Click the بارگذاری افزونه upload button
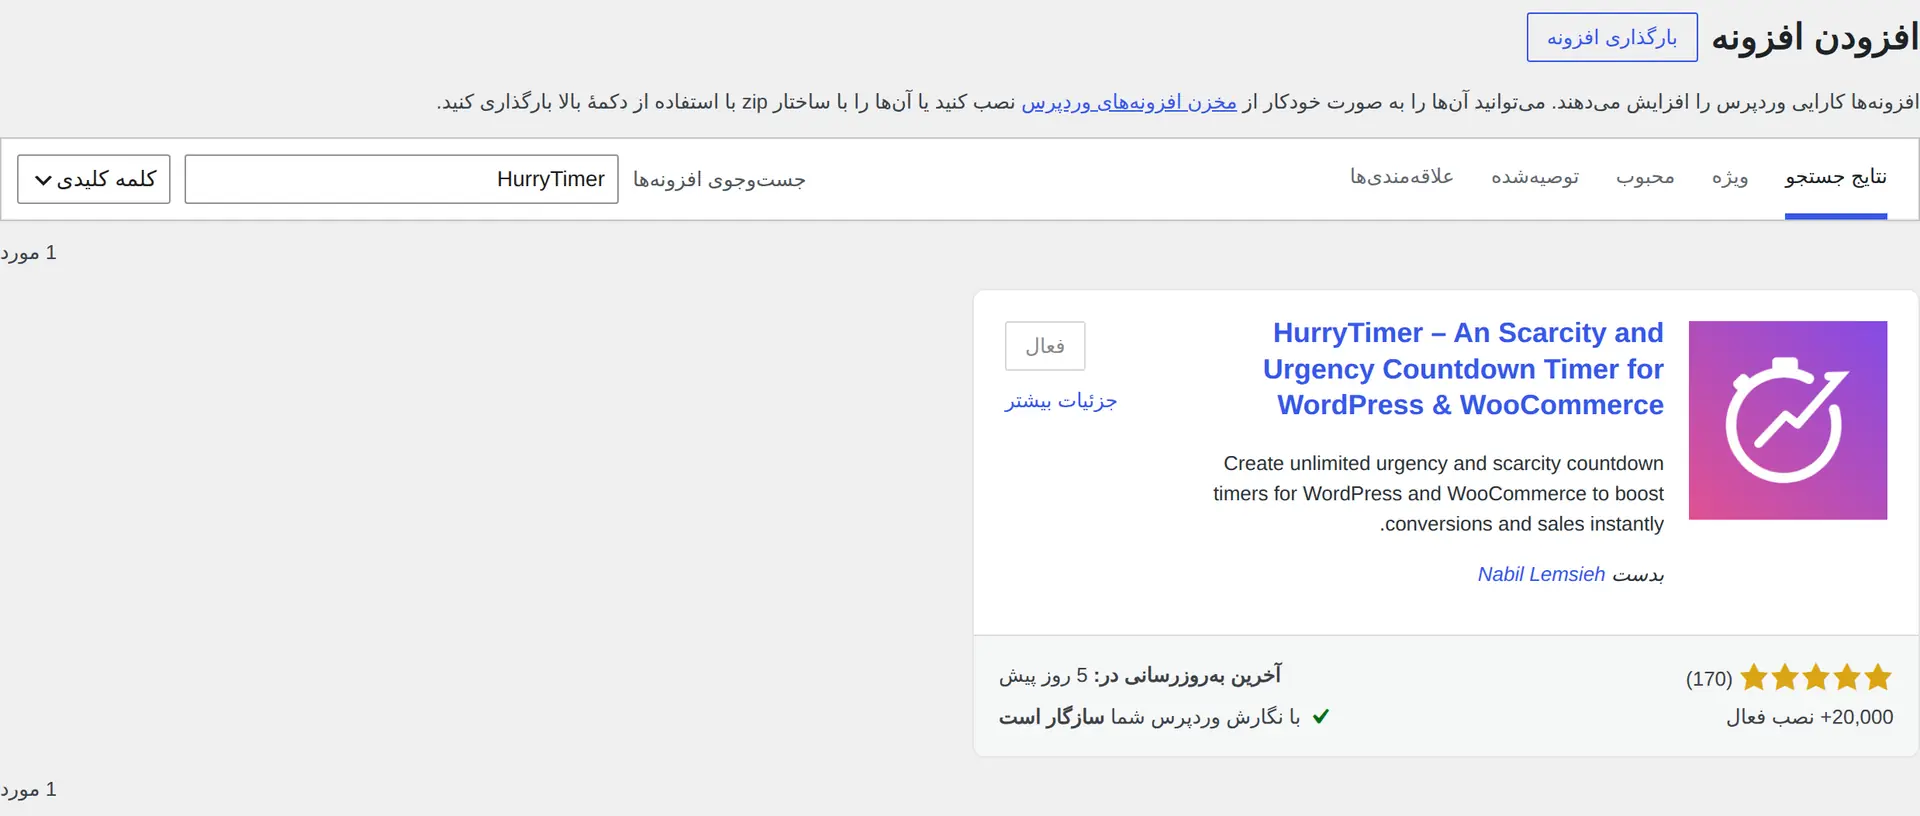Viewport: 1920px width, 816px height. [x=1612, y=38]
